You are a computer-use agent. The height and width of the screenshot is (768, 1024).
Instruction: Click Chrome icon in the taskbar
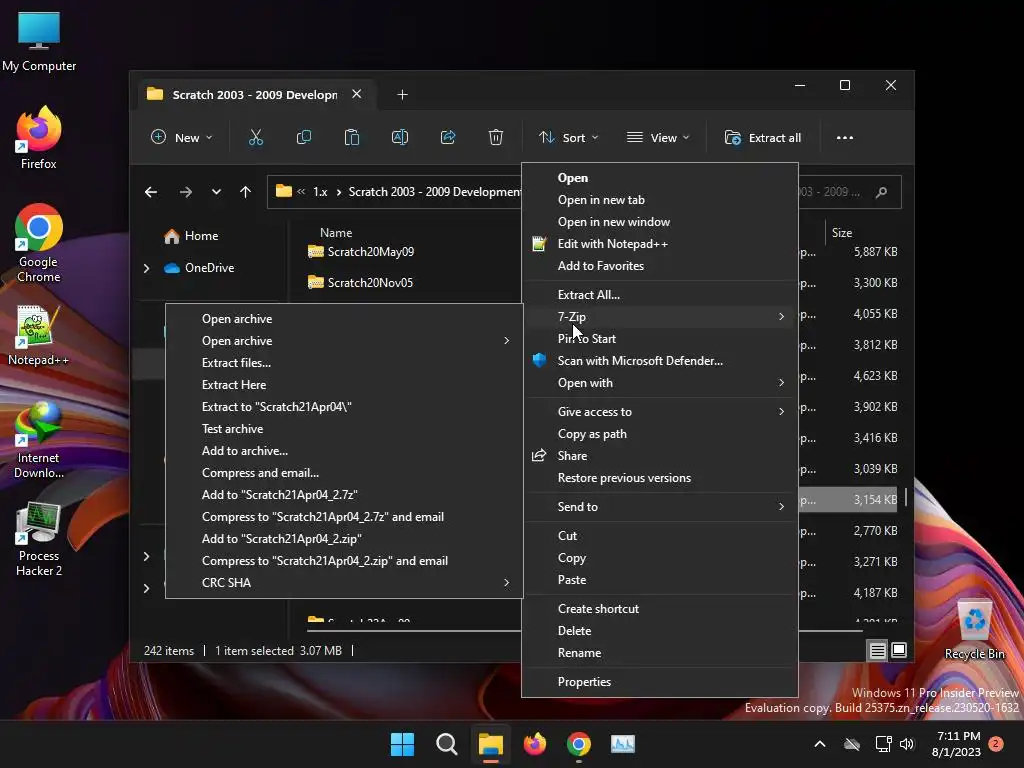(x=579, y=744)
